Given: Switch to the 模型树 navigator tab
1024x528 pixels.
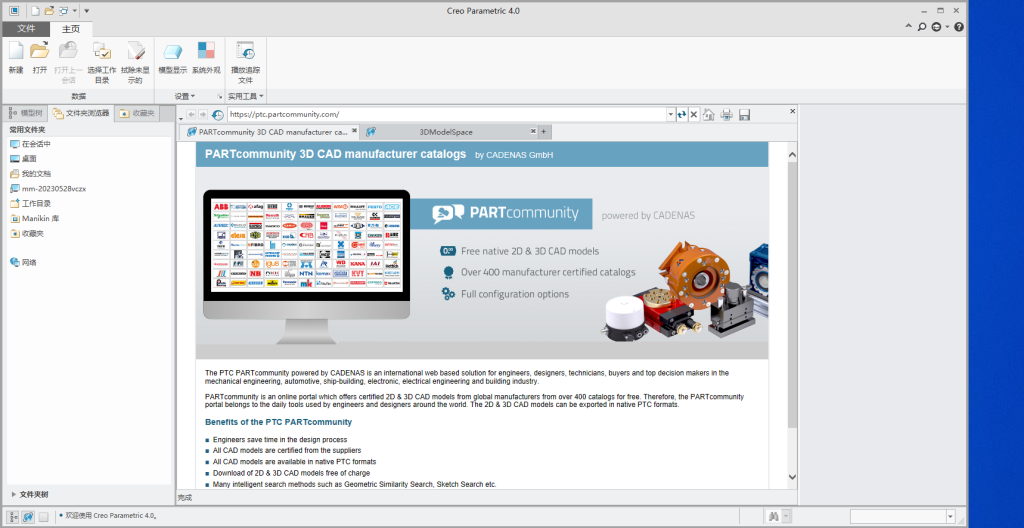Looking at the screenshot, I should (x=26, y=113).
